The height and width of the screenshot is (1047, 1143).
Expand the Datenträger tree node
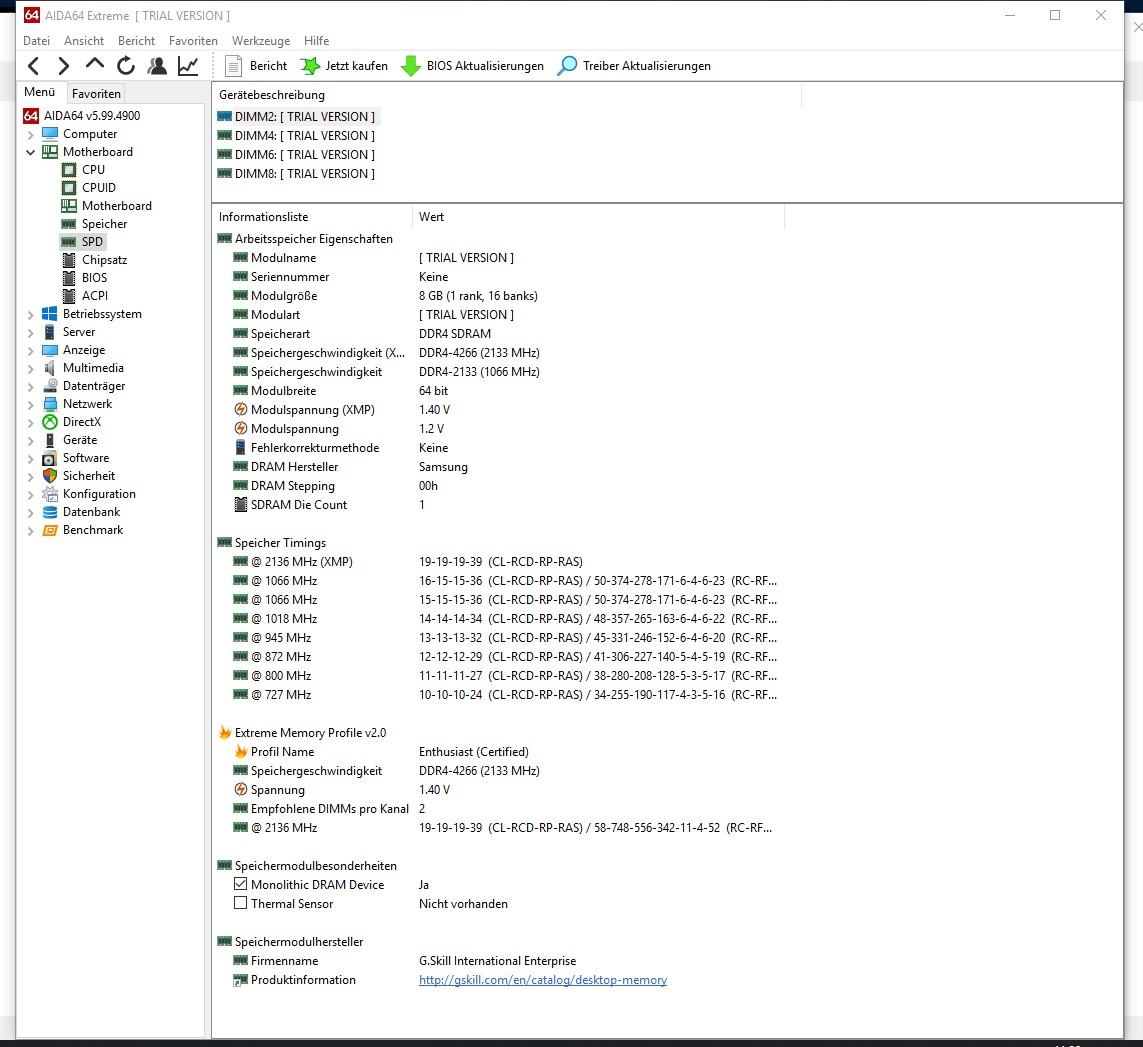(x=31, y=386)
